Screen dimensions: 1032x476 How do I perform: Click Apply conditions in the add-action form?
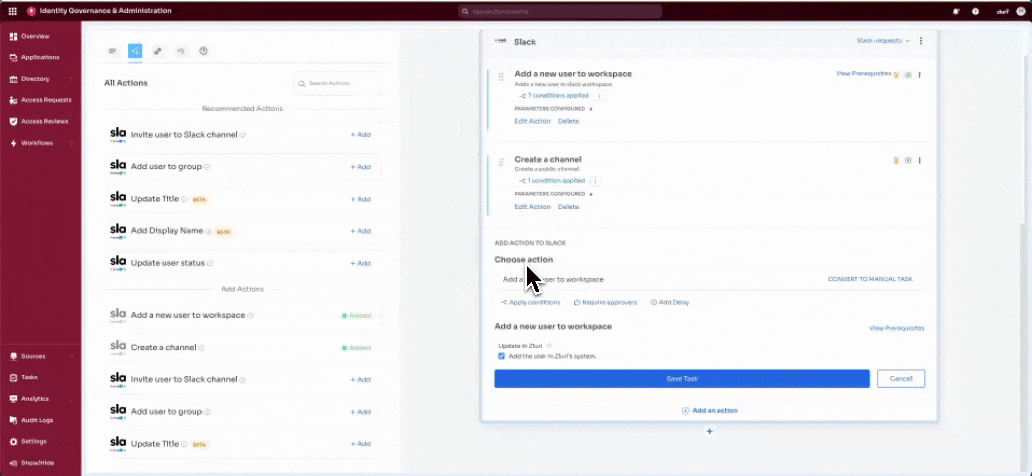pyautogui.click(x=530, y=302)
